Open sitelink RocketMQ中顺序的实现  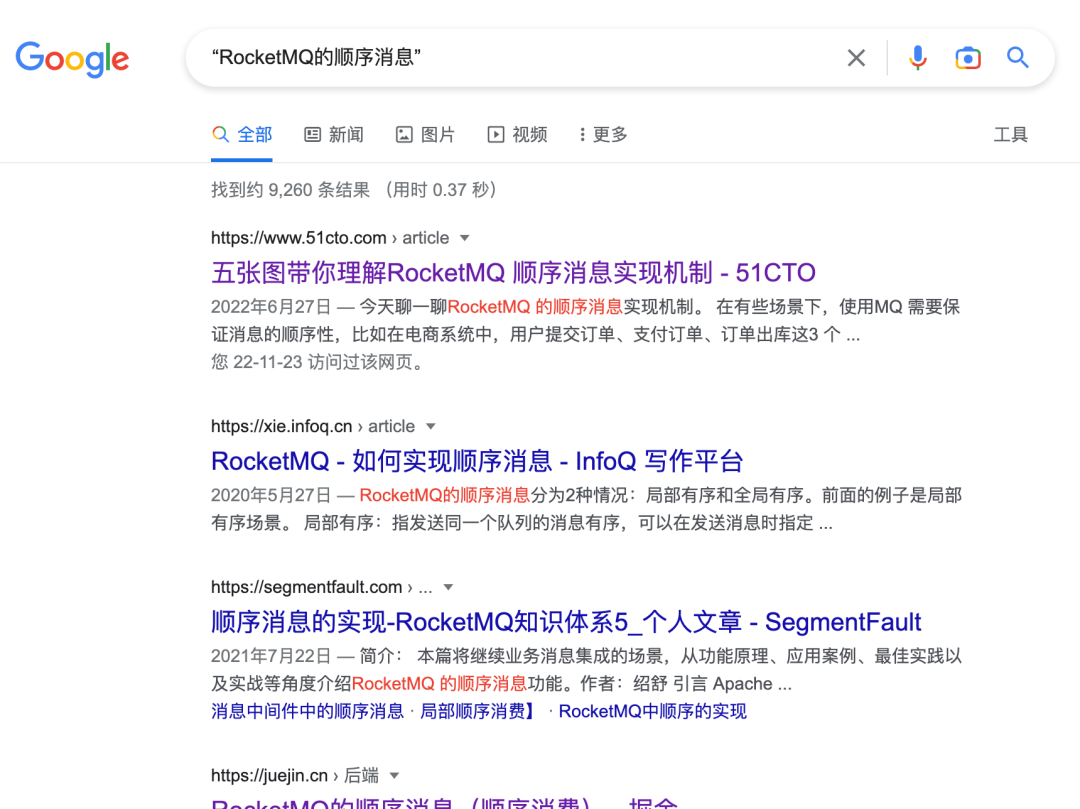[652, 711]
